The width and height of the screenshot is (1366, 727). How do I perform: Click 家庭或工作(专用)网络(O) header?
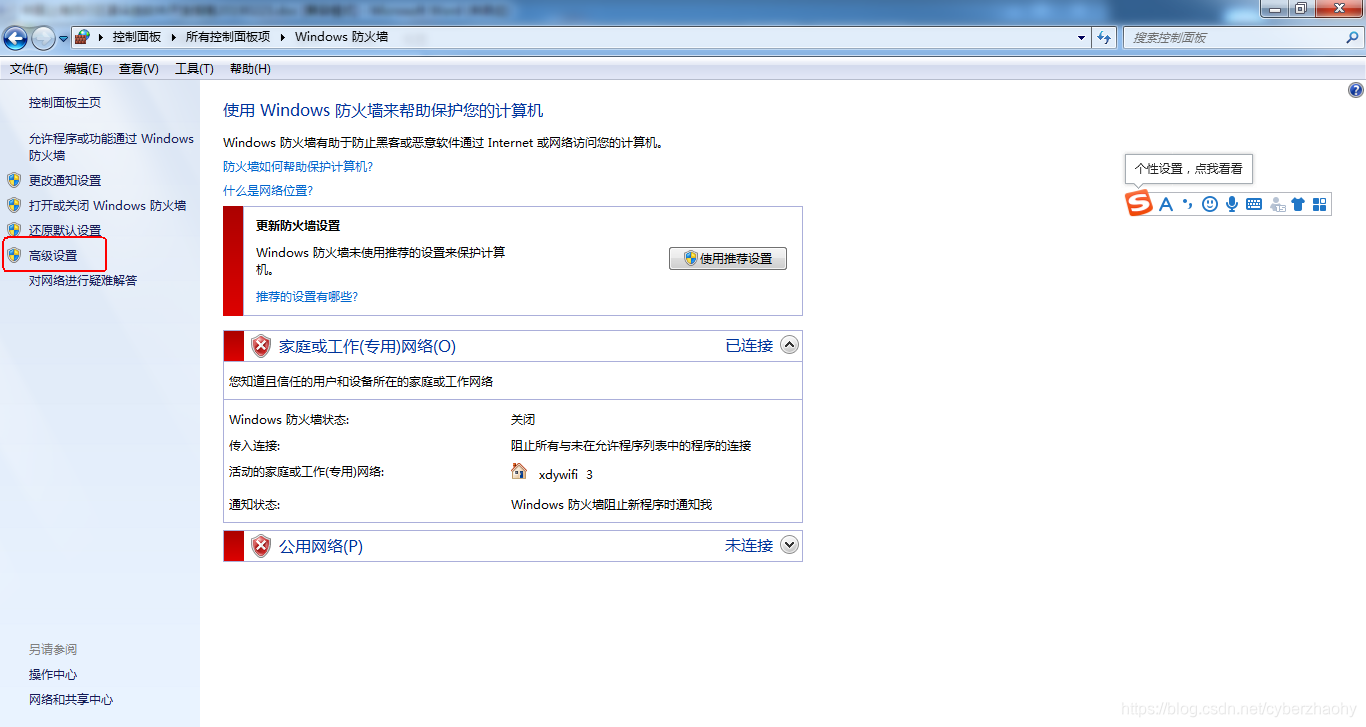click(x=367, y=346)
